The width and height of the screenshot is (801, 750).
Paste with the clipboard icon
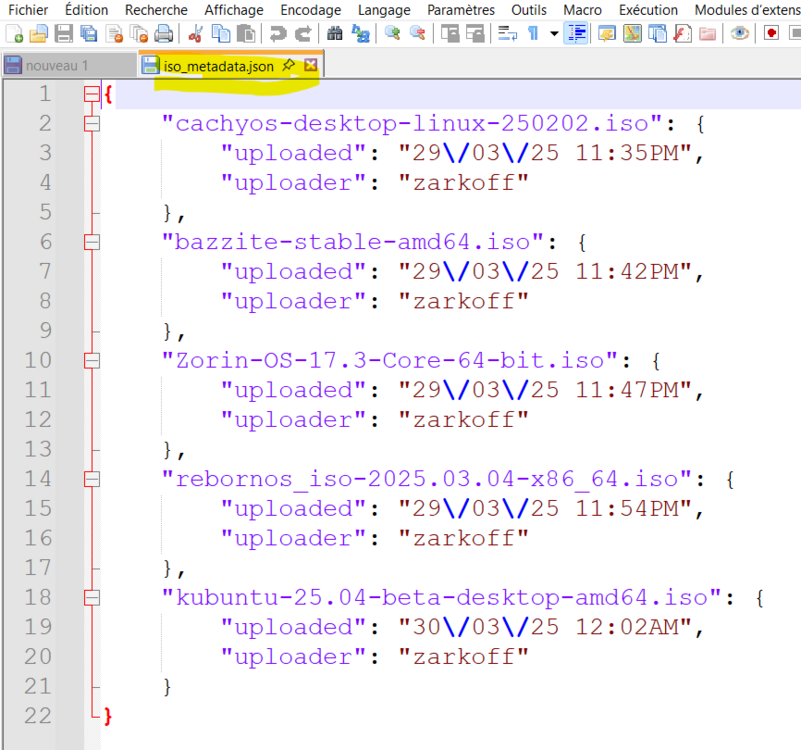(246, 34)
